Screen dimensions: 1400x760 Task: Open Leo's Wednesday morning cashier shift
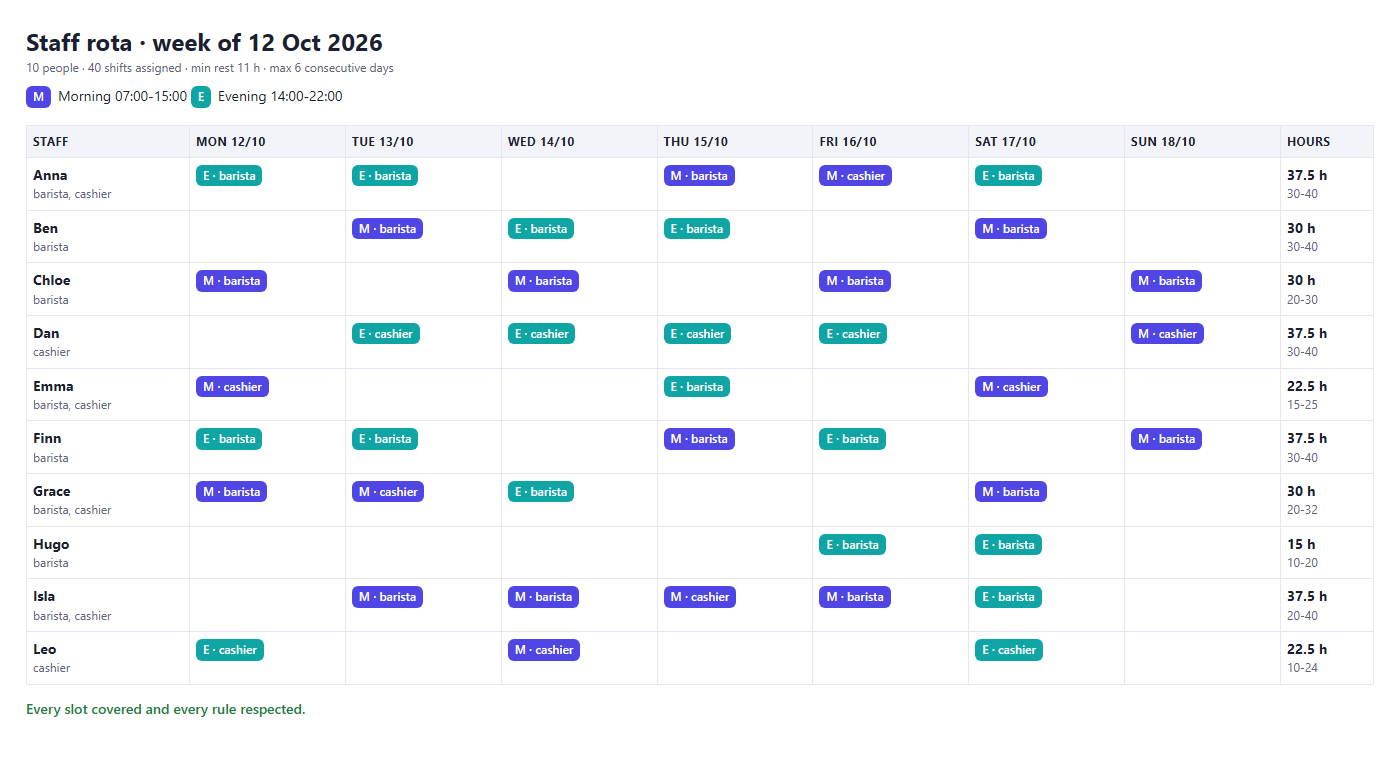point(544,650)
